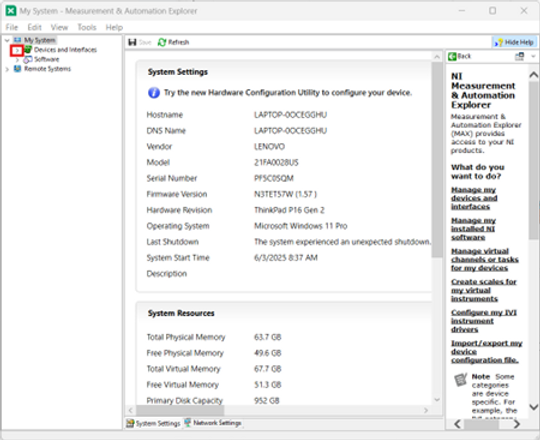540x440 pixels.
Task: Switch to the Network Settings tab
Action: tap(213, 423)
